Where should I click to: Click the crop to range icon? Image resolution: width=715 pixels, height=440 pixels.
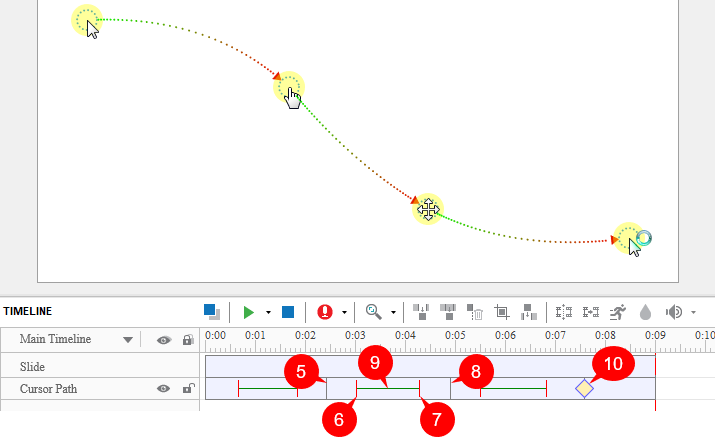click(x=502, y=312)
